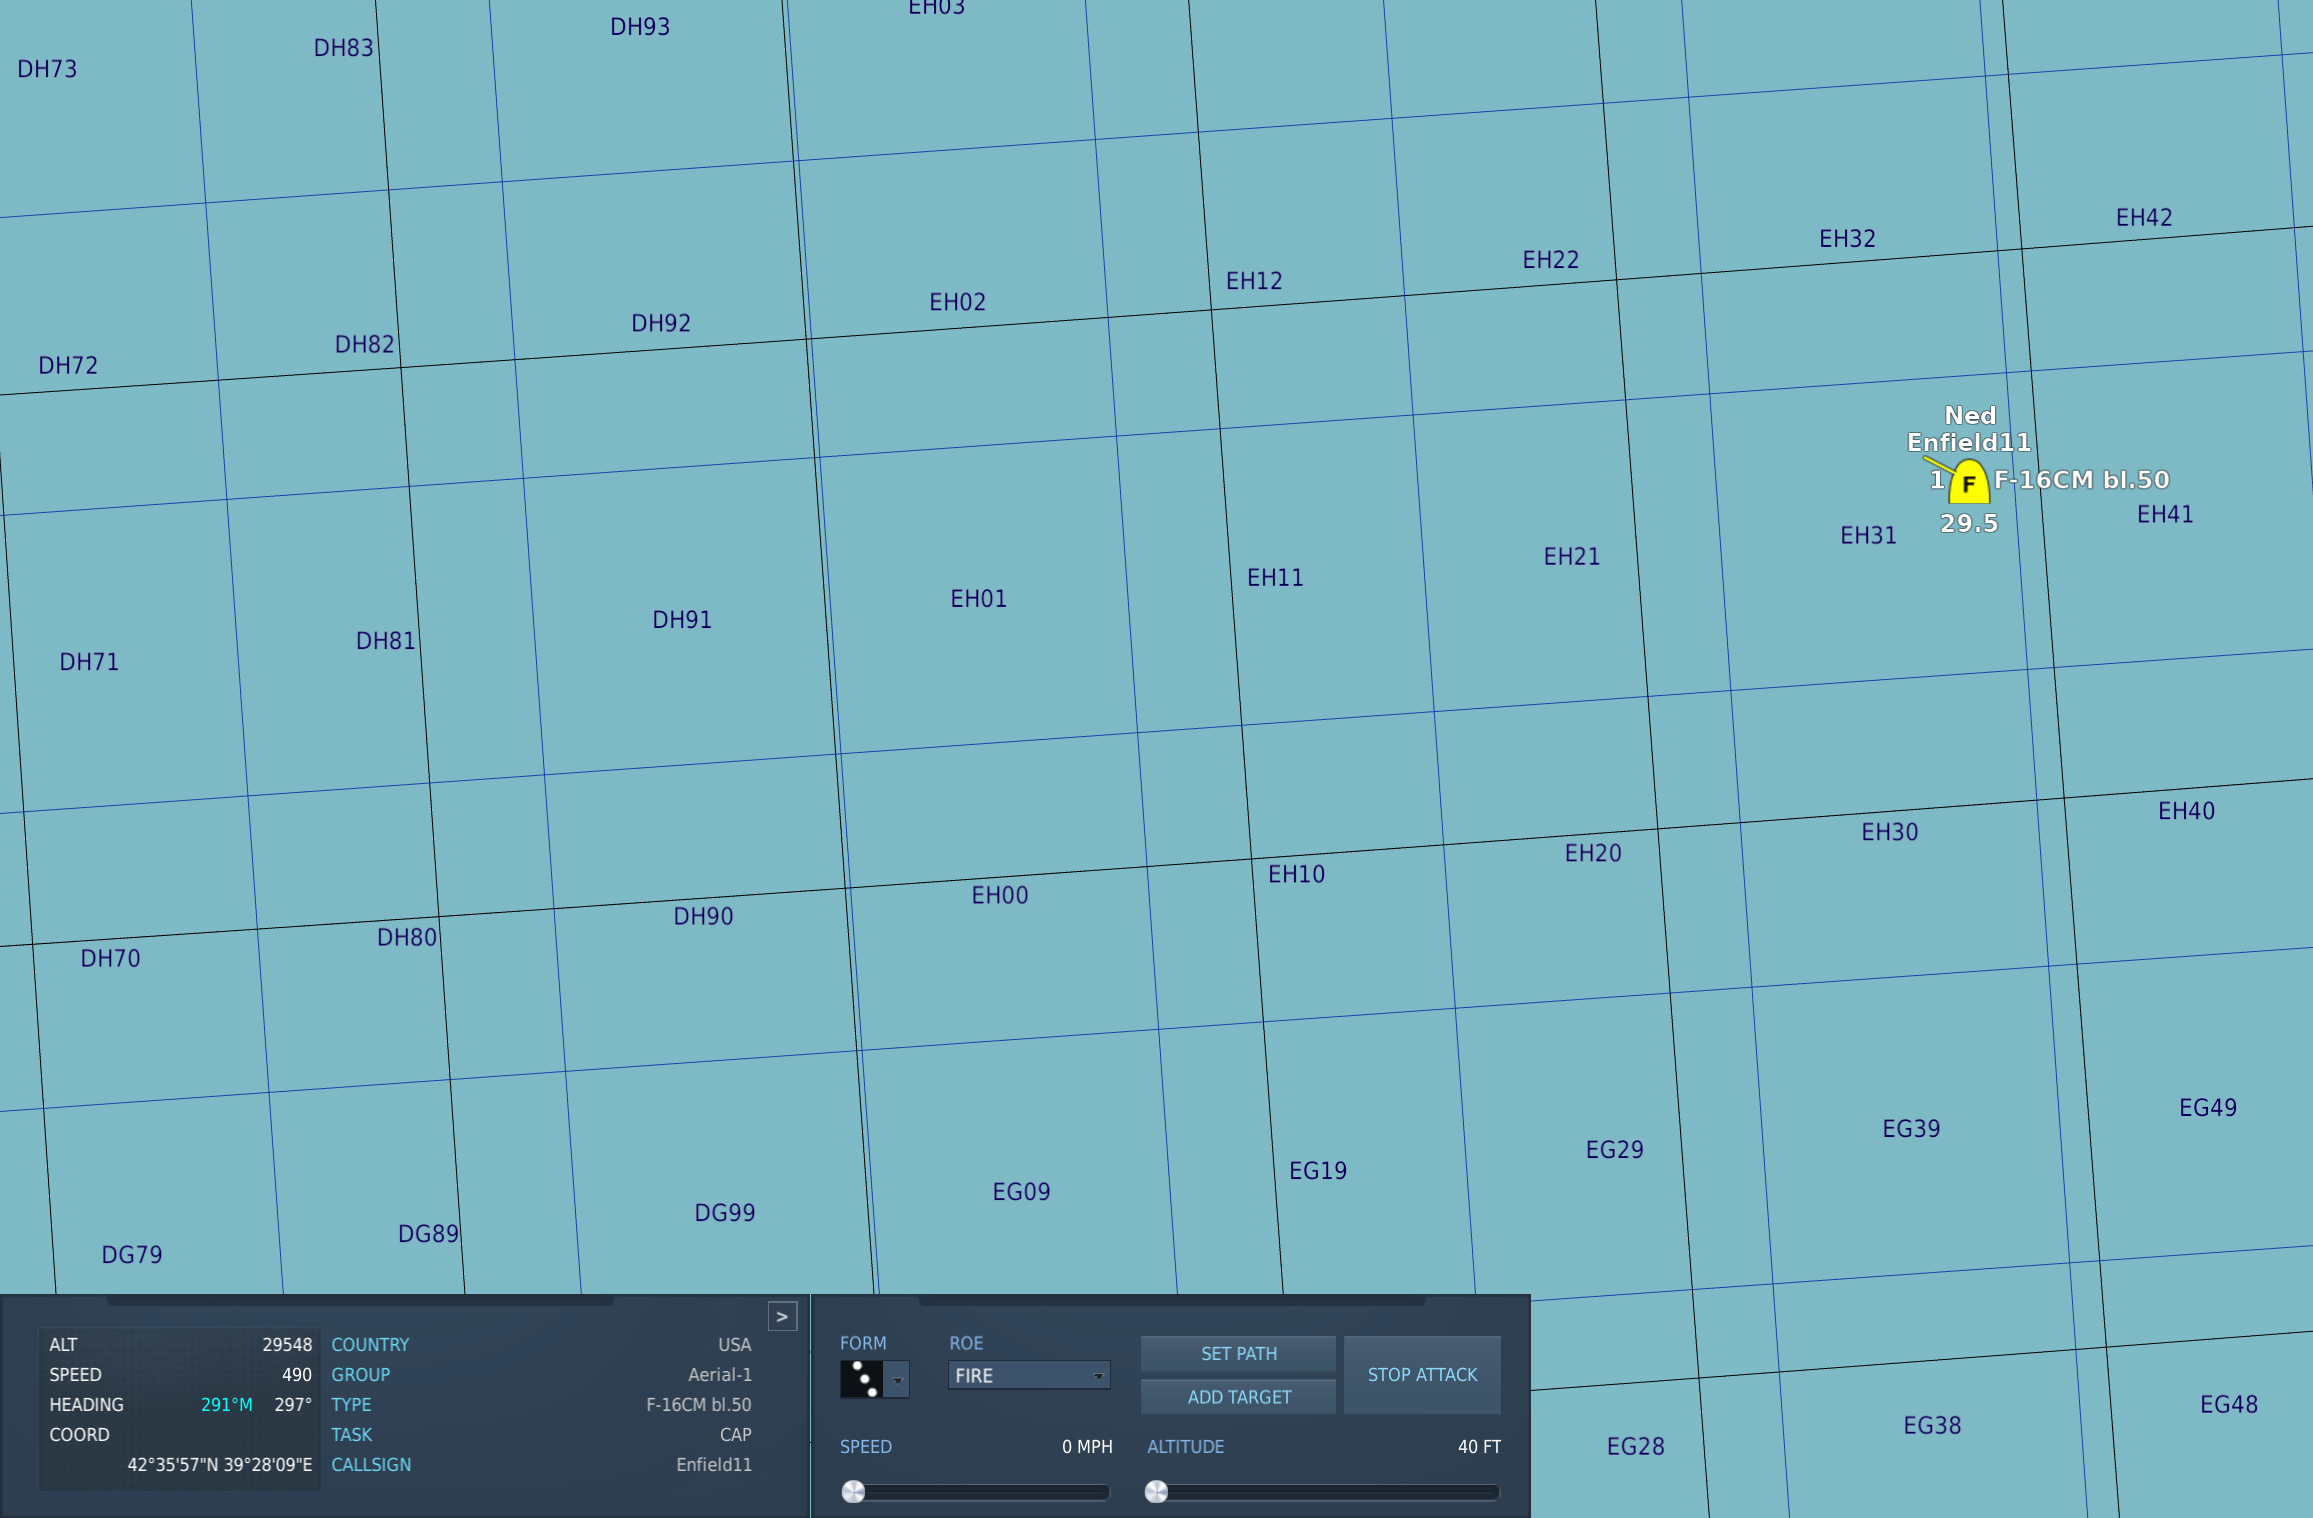Viewport: 2313px width, 1518px height.
Task: Click the grid label EH12
Action: 1254,282
